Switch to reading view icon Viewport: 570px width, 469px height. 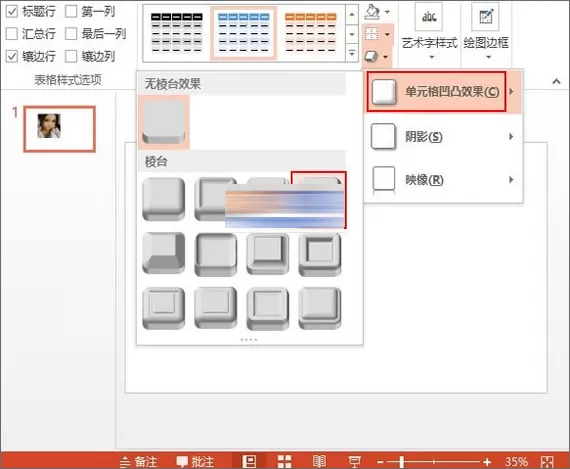coord(319,461)
